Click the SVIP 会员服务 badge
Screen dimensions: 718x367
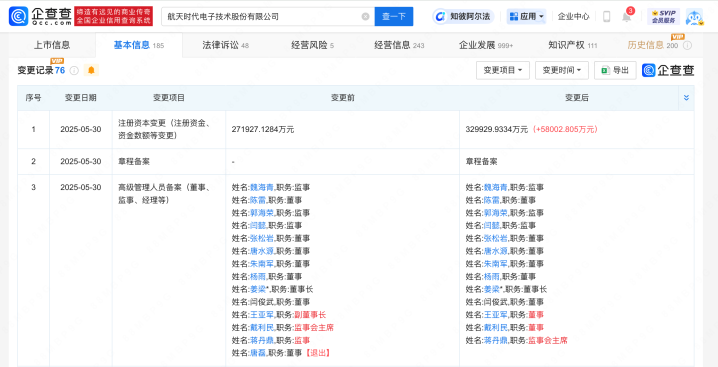tap(663, 16)
